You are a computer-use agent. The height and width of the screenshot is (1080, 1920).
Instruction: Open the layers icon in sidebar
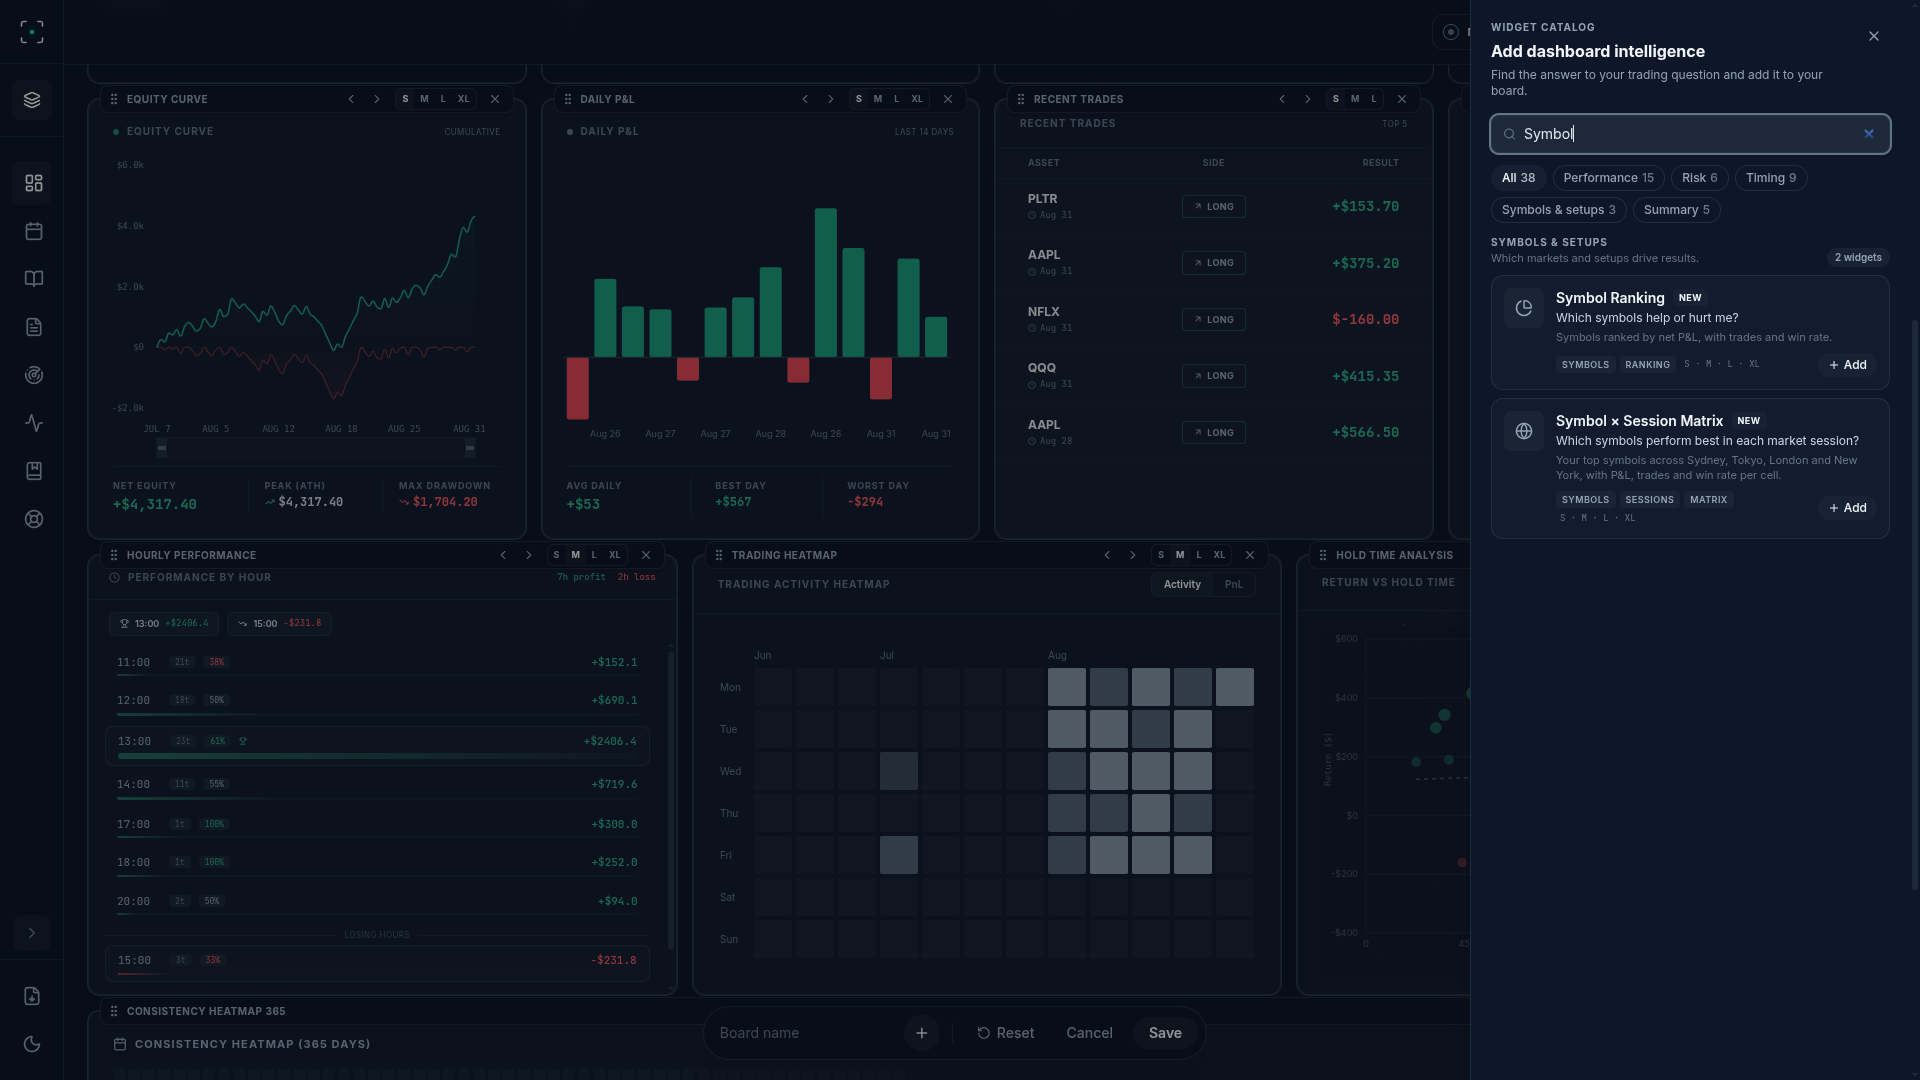coord(32,100)
